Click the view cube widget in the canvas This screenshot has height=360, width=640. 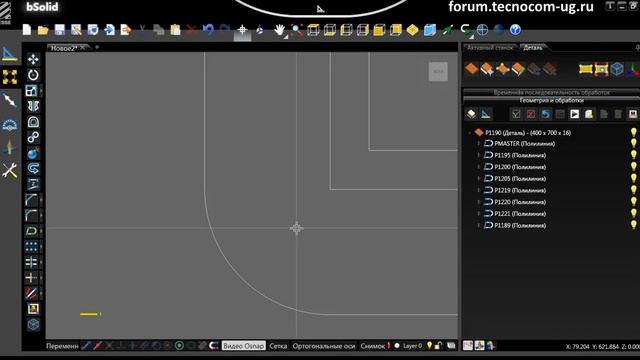[x=438, y=71]
